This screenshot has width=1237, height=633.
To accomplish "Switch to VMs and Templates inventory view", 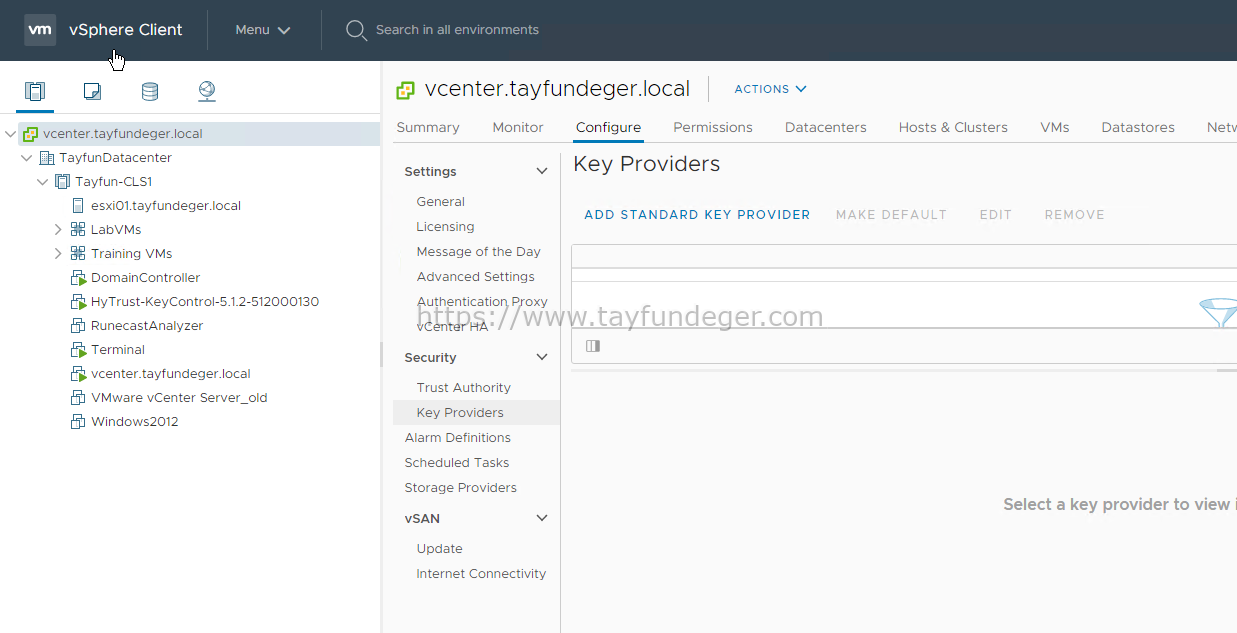I will [92, 92].
